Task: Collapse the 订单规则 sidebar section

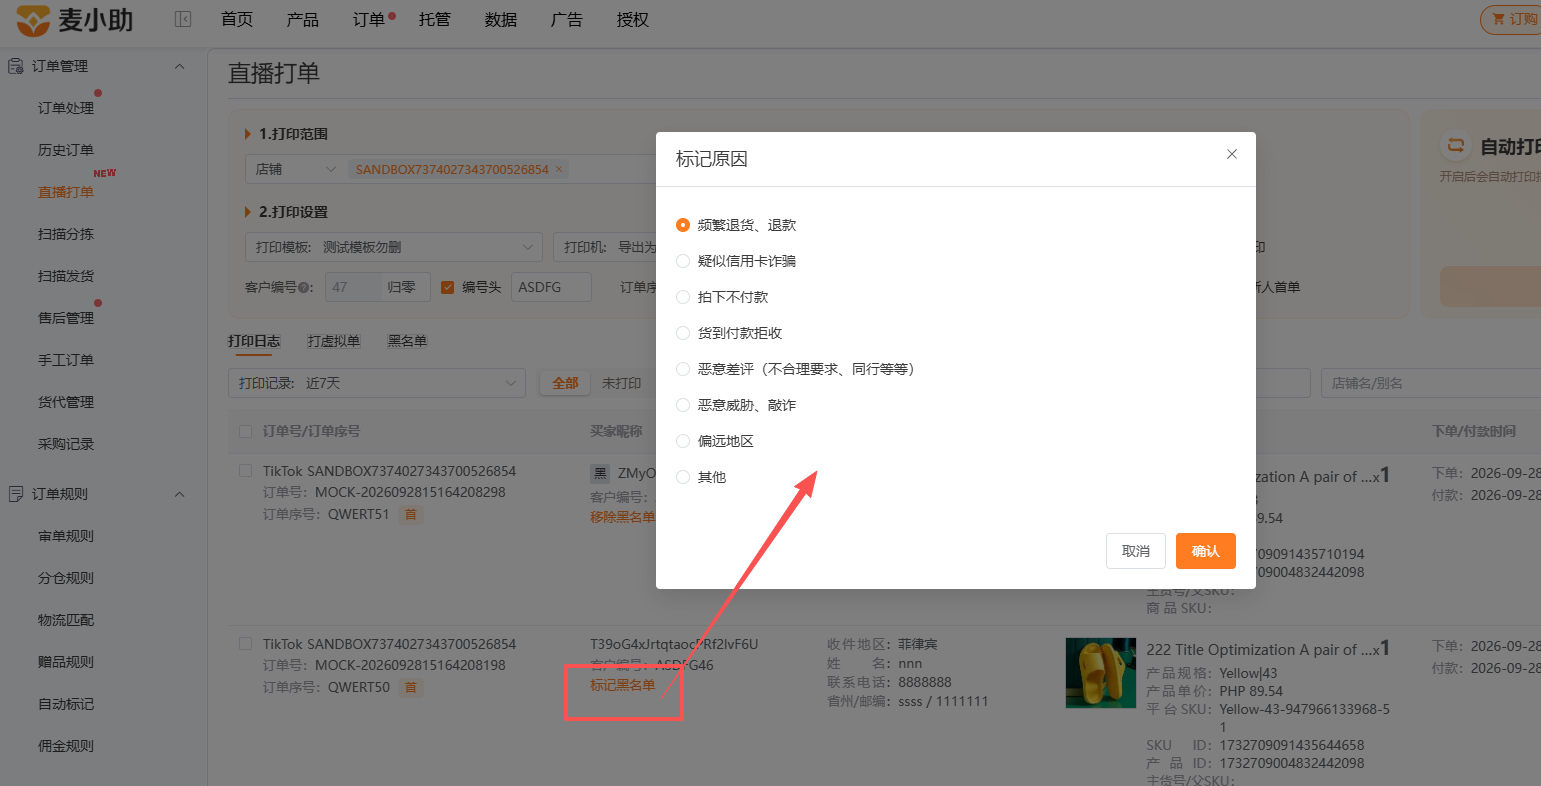Action: [x=180, y=494]
